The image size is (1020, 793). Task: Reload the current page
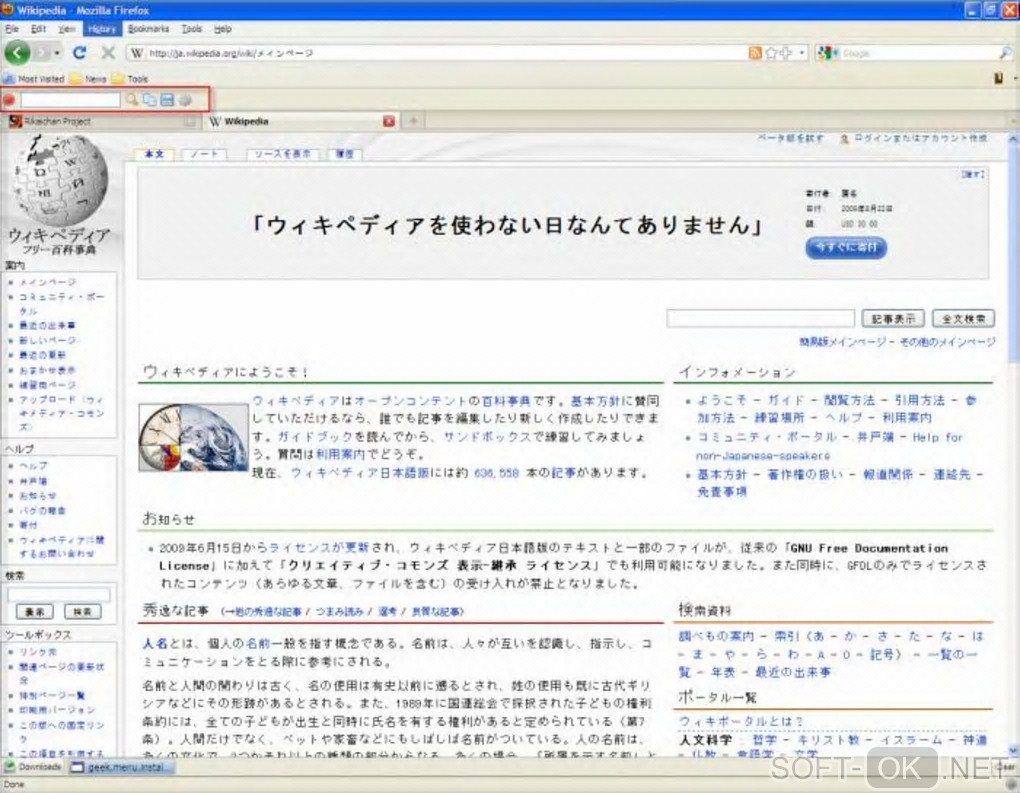(79, 53)
